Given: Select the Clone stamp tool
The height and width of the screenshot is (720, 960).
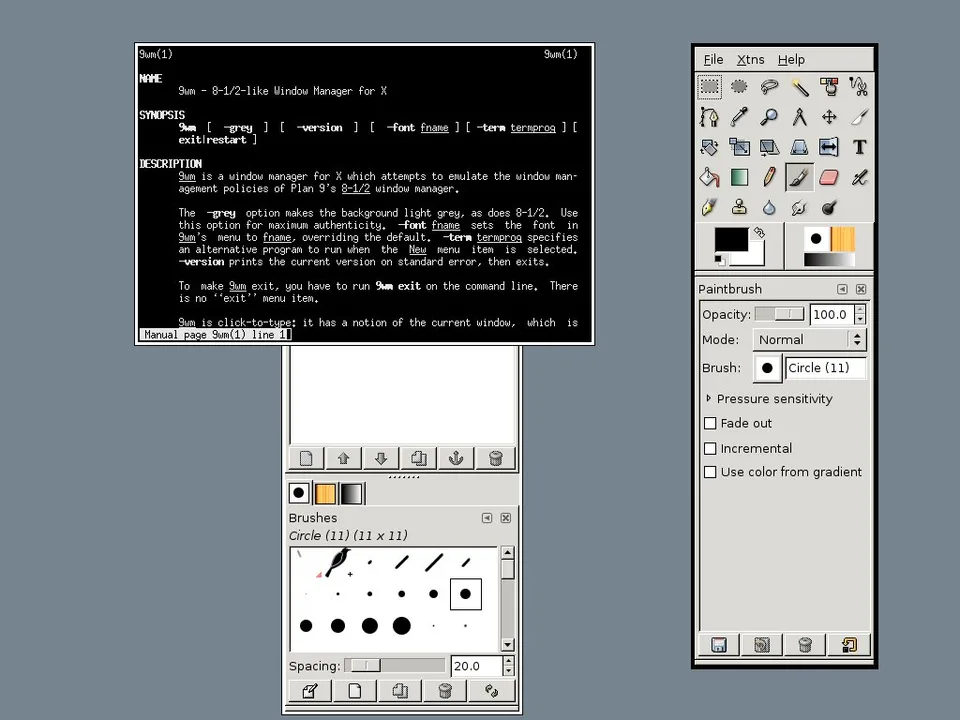Looking at the screenshot, I should click(740, 208).
